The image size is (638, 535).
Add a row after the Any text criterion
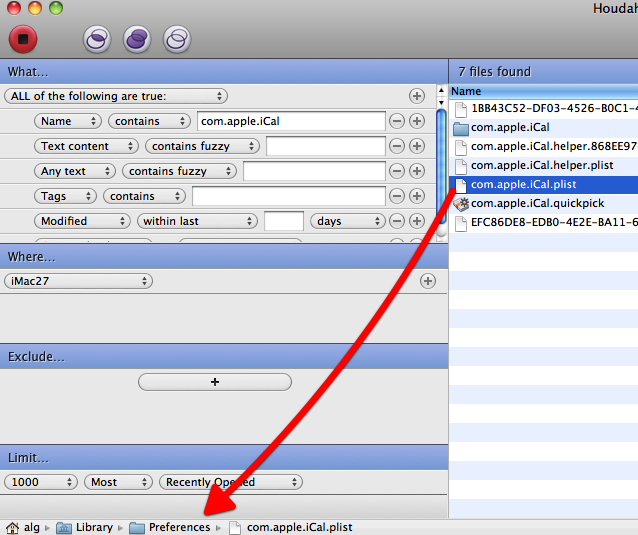(x=417, y=171)
